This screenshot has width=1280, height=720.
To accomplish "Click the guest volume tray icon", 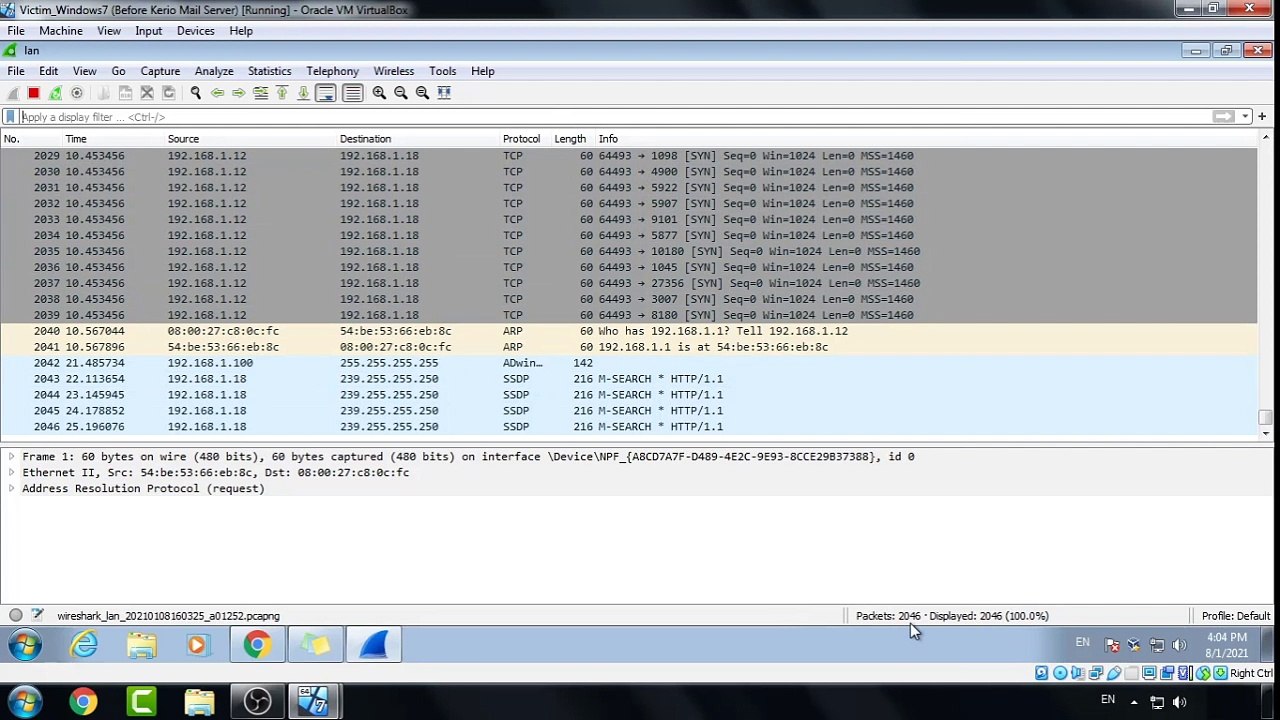I will pyautogui.click(x=1179, y=645).
